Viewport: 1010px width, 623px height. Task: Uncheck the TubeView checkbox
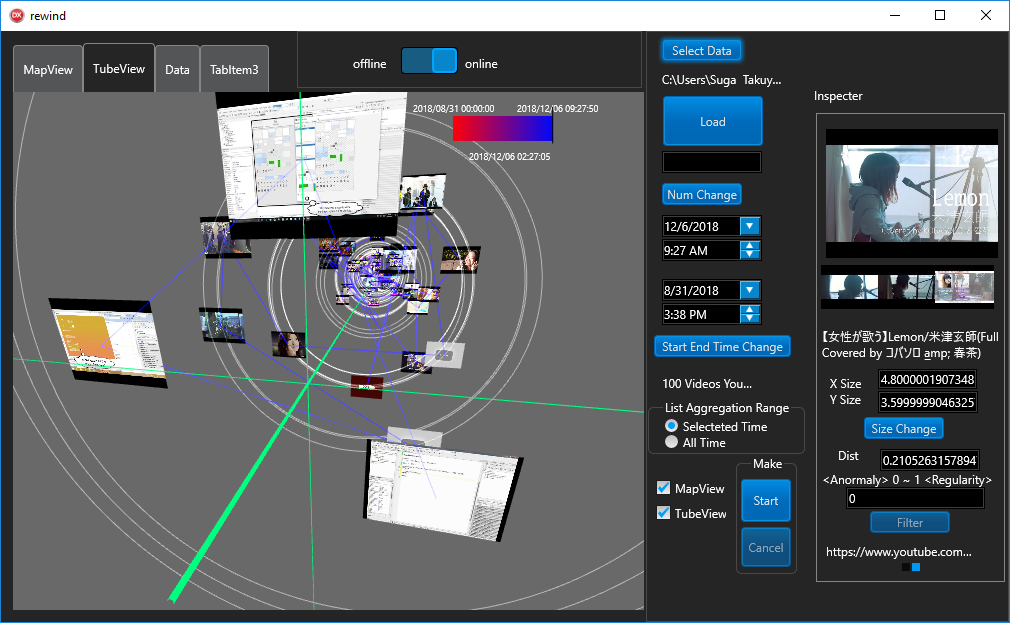tap(663, 513)
